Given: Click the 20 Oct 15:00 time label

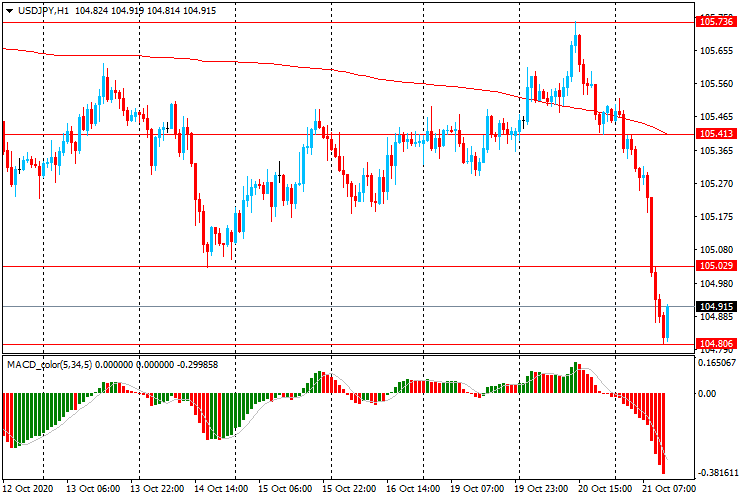Looking at the screenshot, I should tap(605, 488).
